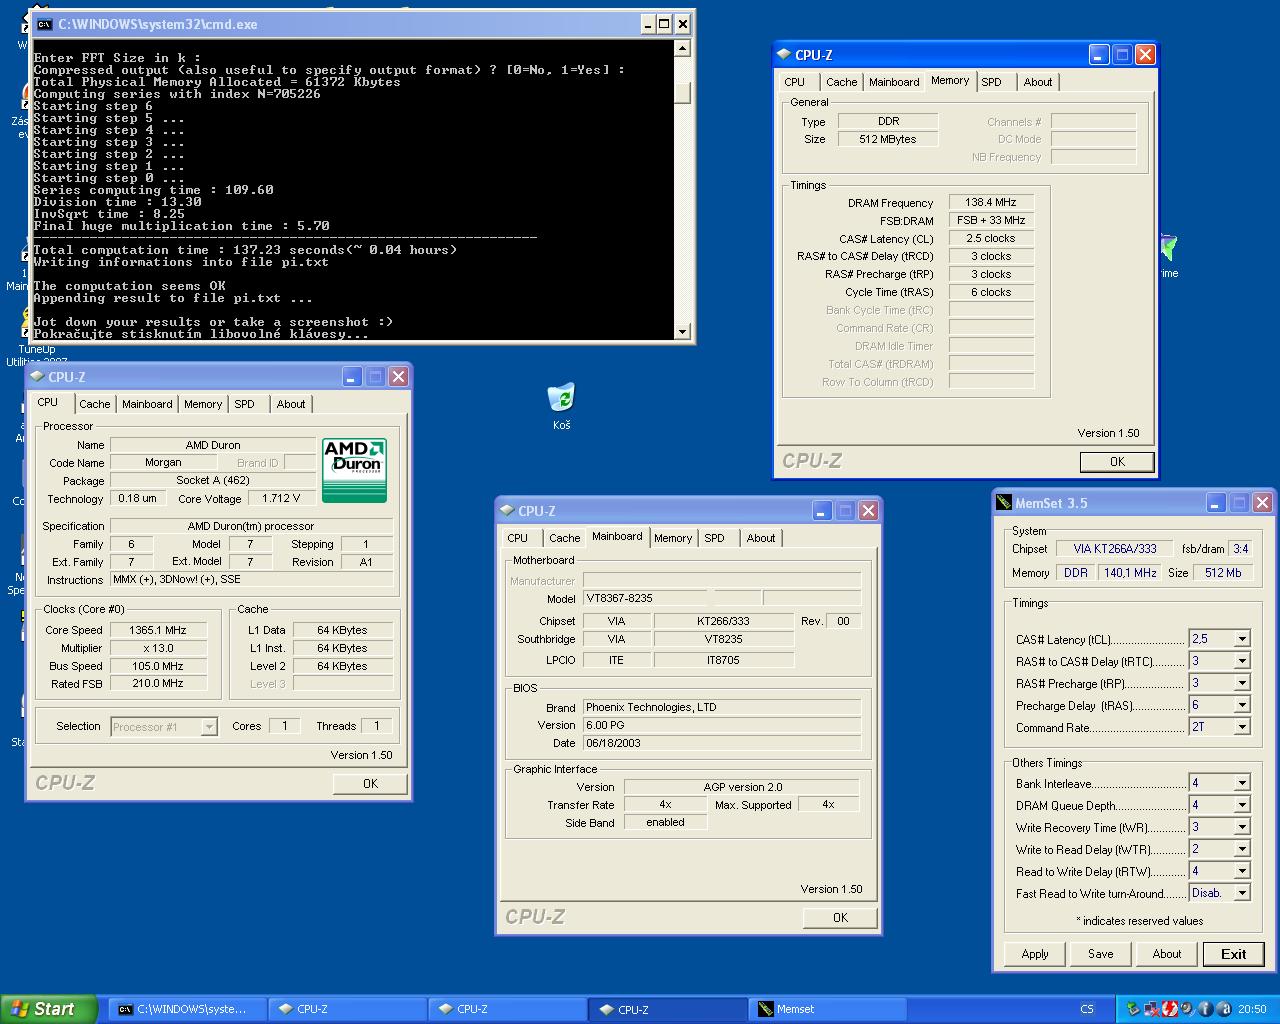1280x1024 pixels.
Task: Open Cache tab in Mainboard CPU-Z window
Action: 565,538
